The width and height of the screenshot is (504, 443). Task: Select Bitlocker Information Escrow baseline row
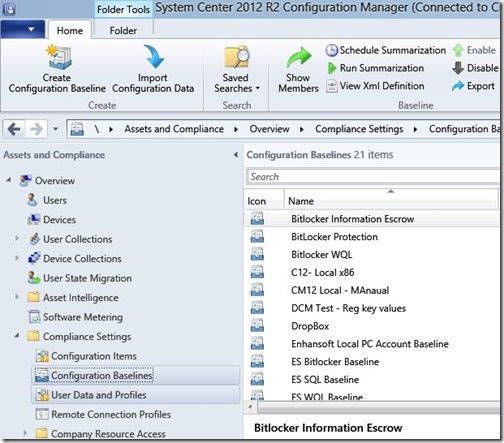point(371,219)
